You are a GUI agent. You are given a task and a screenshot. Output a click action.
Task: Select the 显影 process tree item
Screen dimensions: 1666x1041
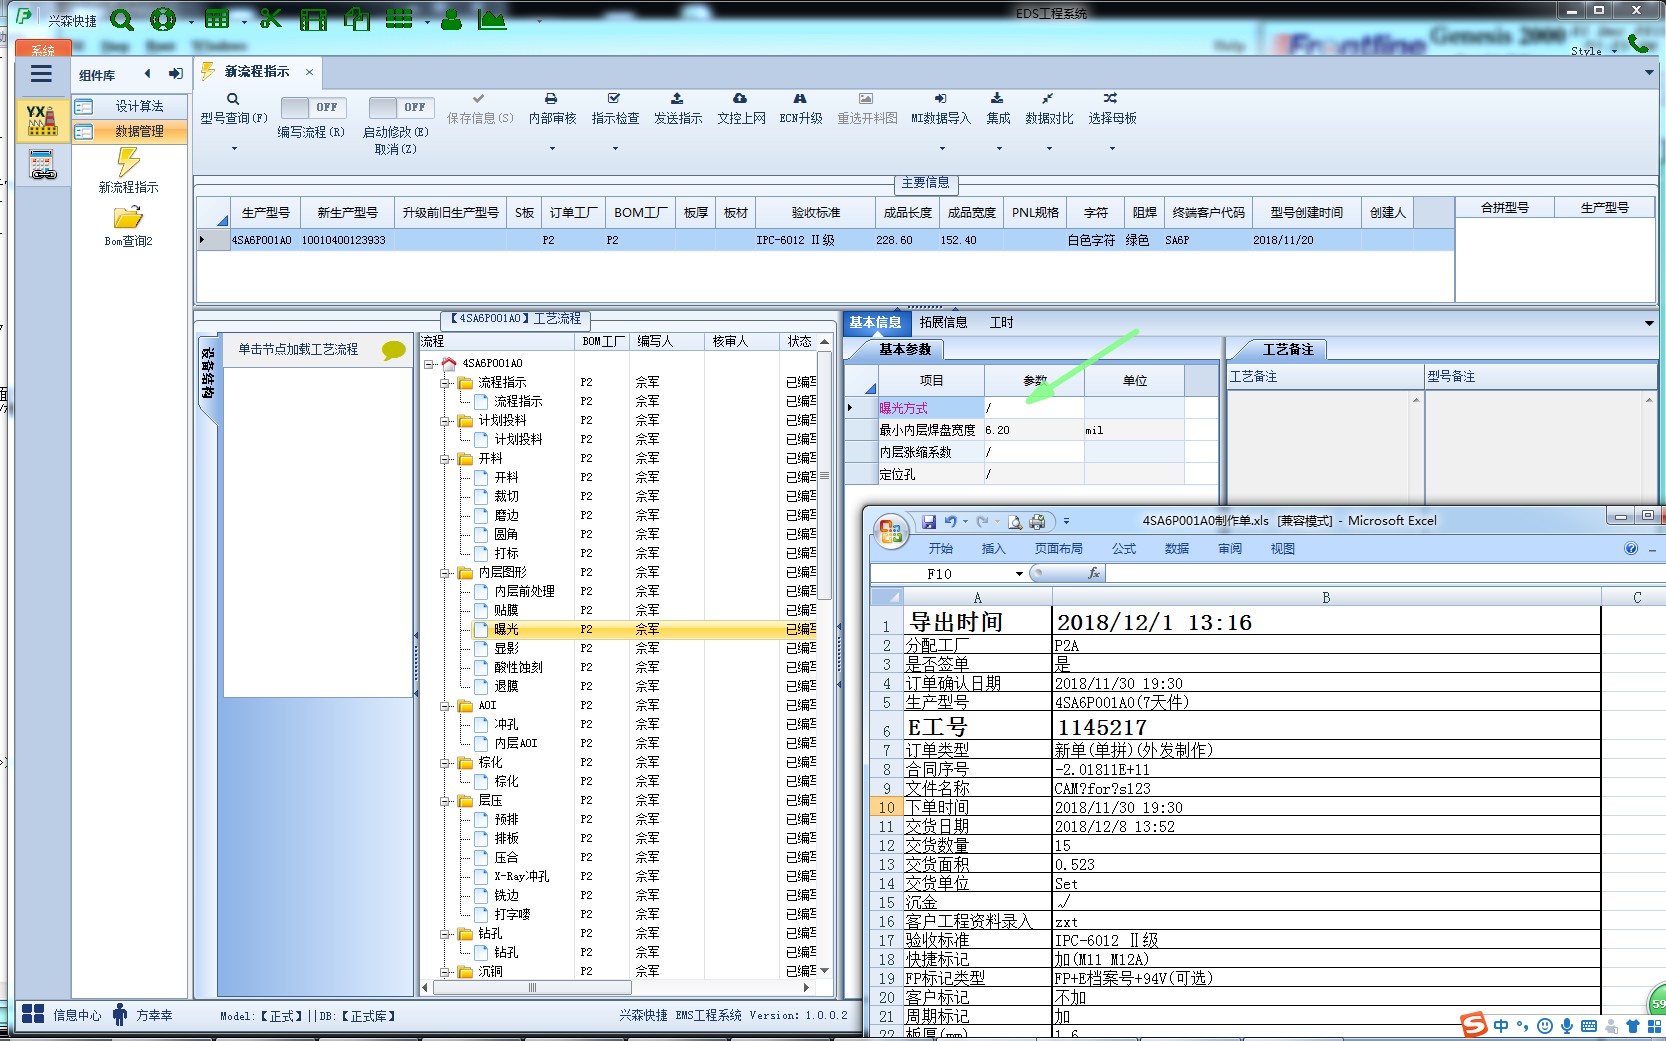(506, 648)
